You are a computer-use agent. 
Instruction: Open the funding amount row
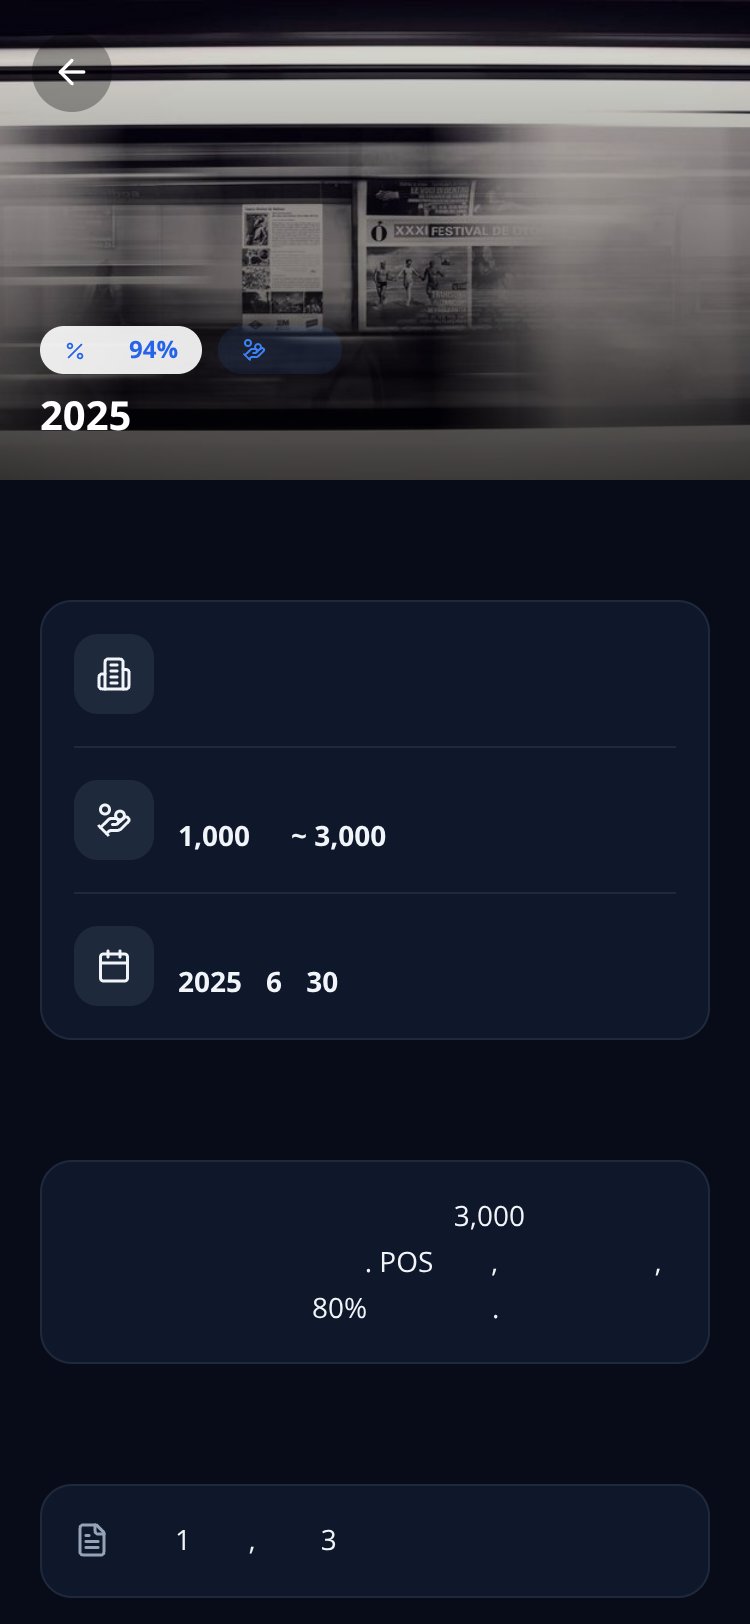[375, 820]
